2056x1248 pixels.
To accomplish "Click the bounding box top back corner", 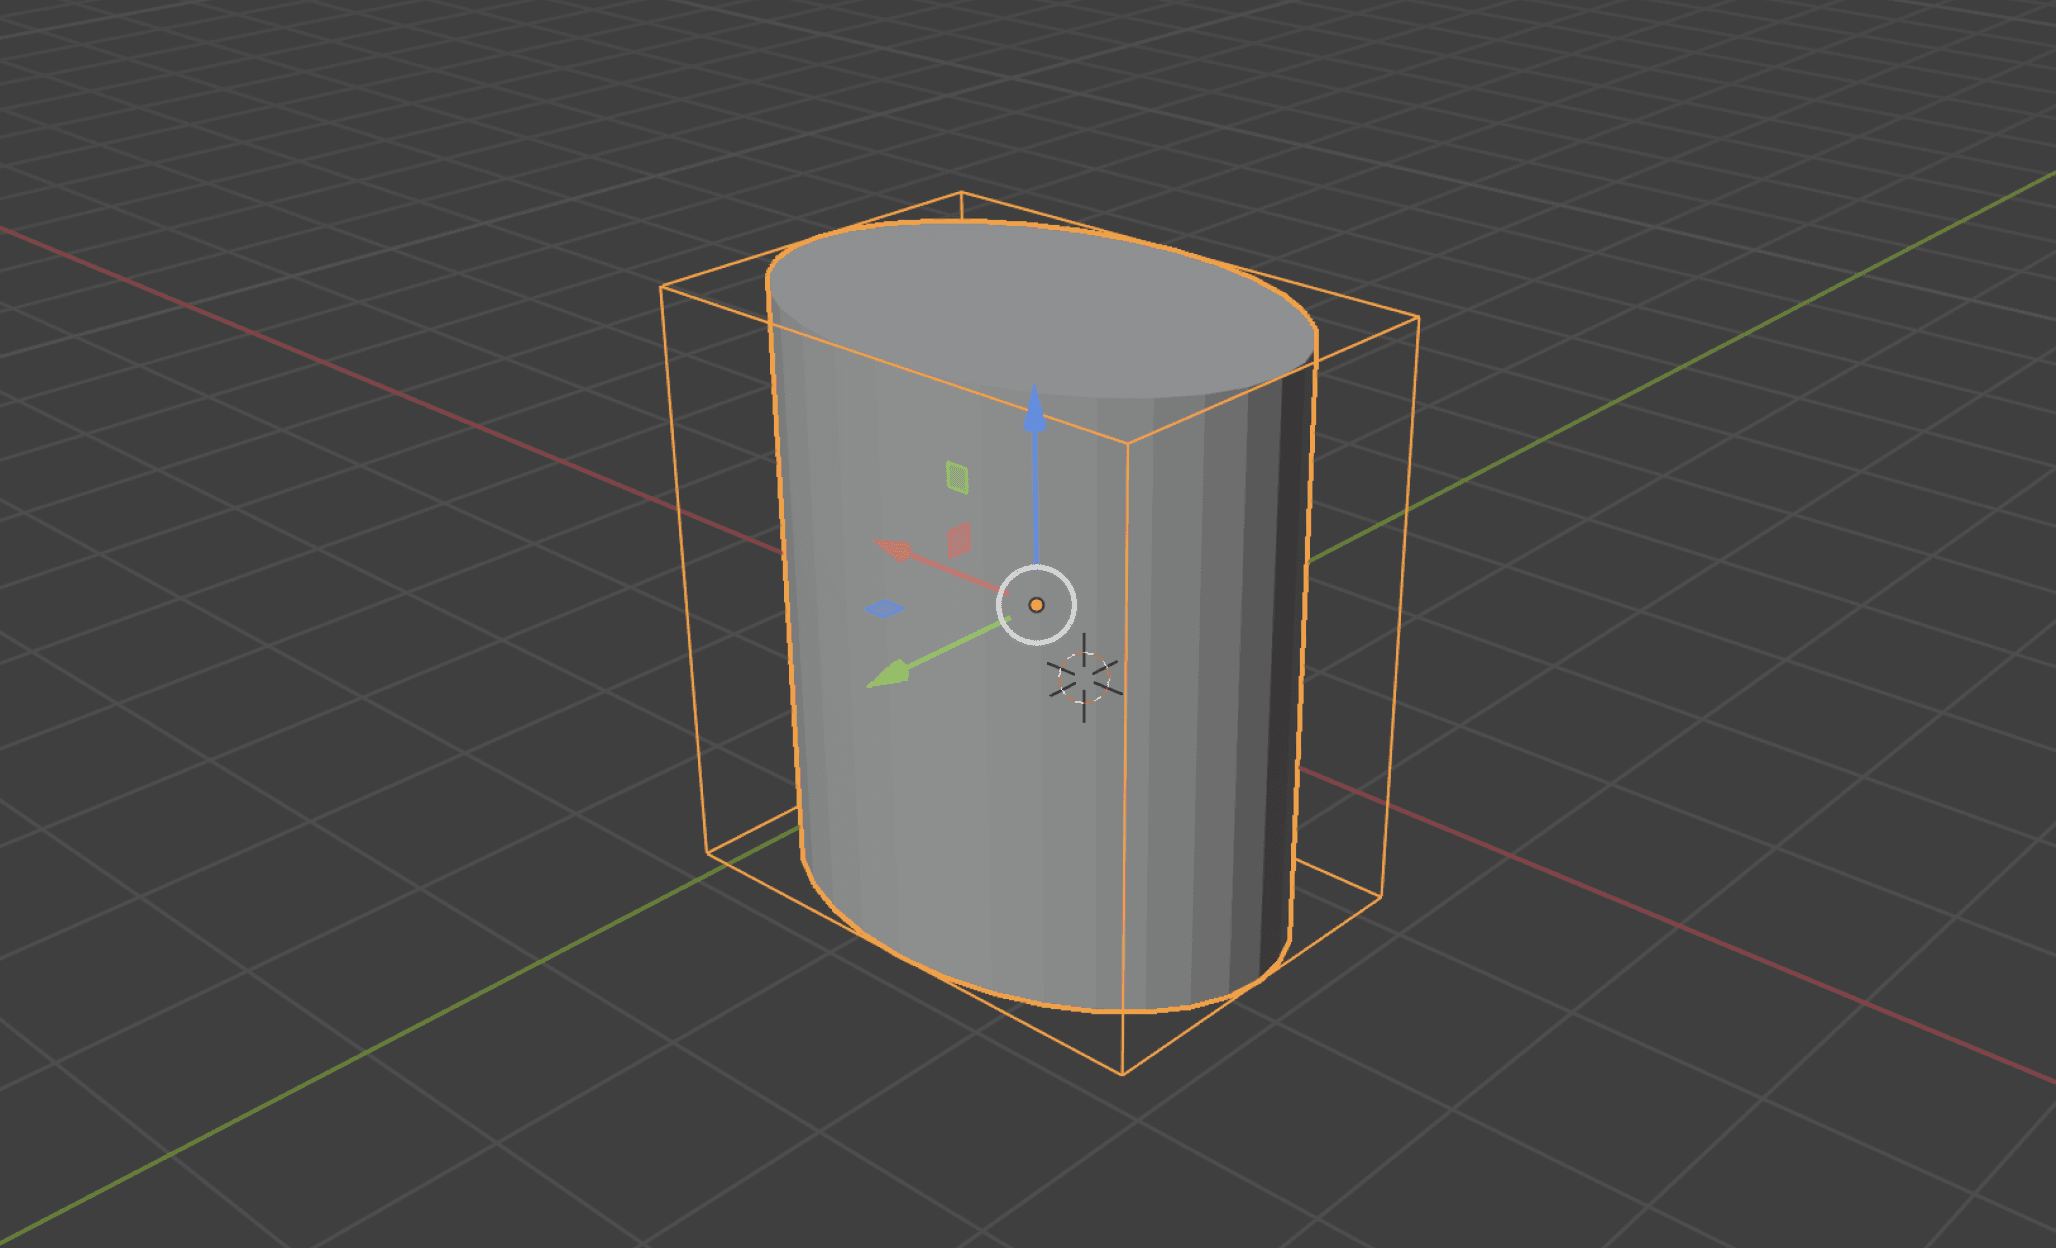I will click(x=961, y=192).
